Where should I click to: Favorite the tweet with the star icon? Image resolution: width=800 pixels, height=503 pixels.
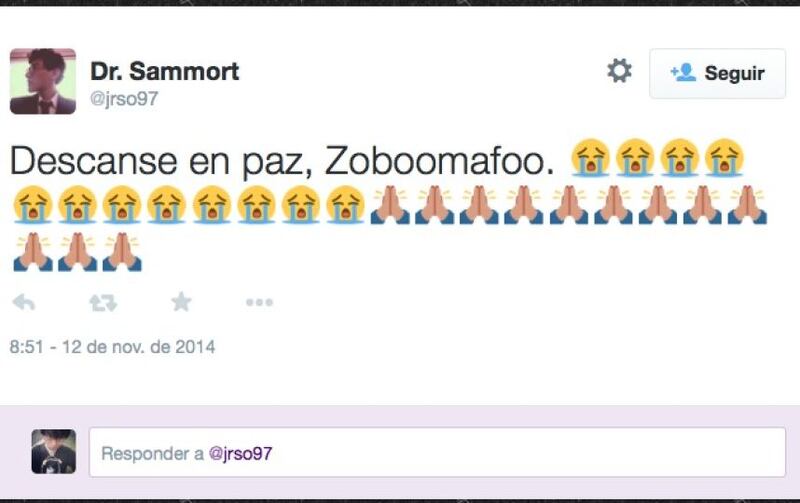coord(181,302)
